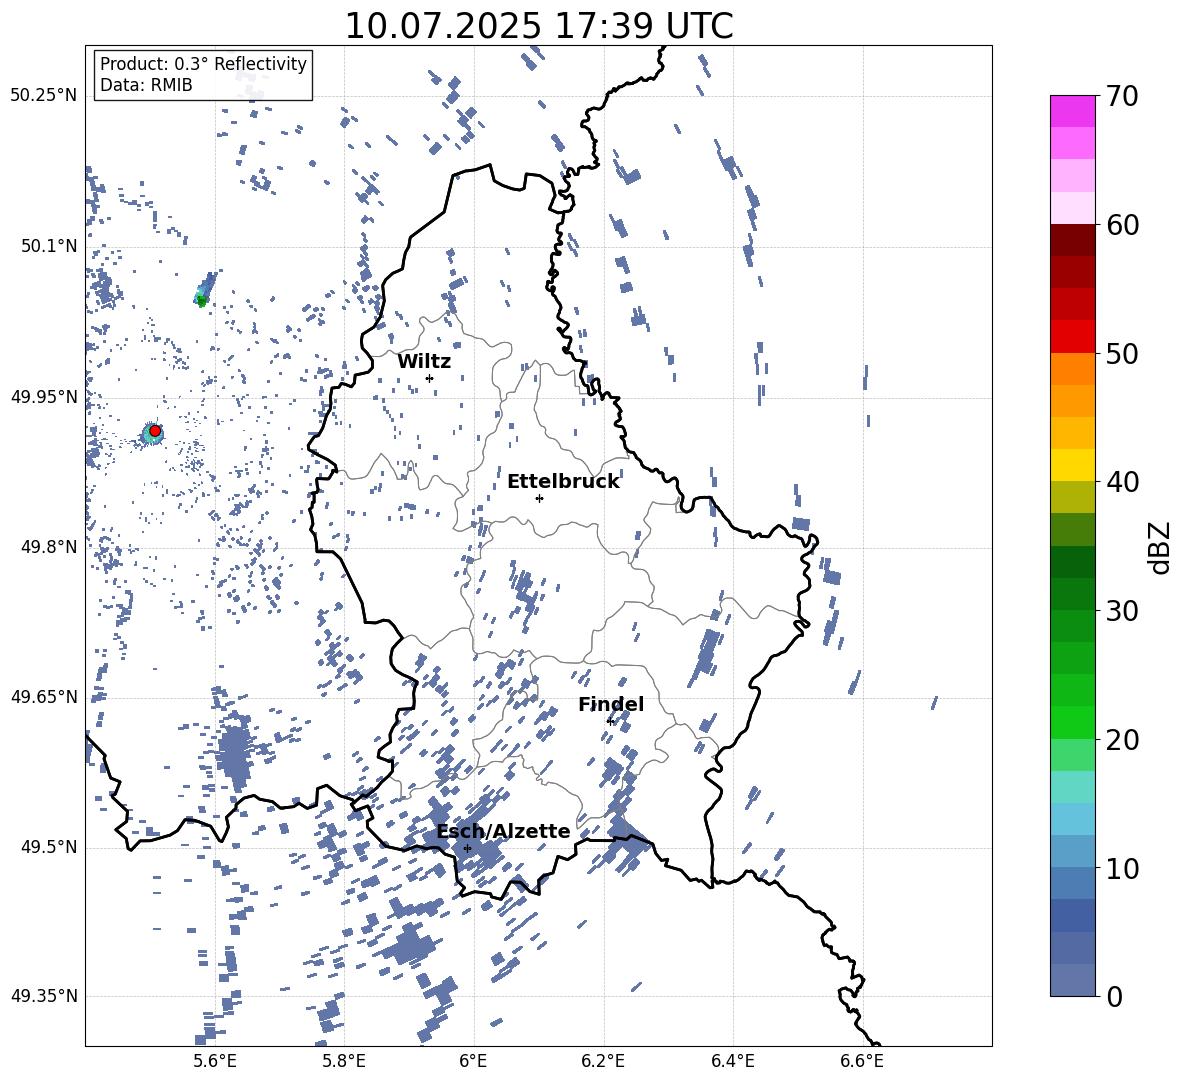This screenshot has width=1184, height=1081.
Task: Click the 5.6°E longitude tick label
Action: pyautogui.click(x=214, y=1061)
